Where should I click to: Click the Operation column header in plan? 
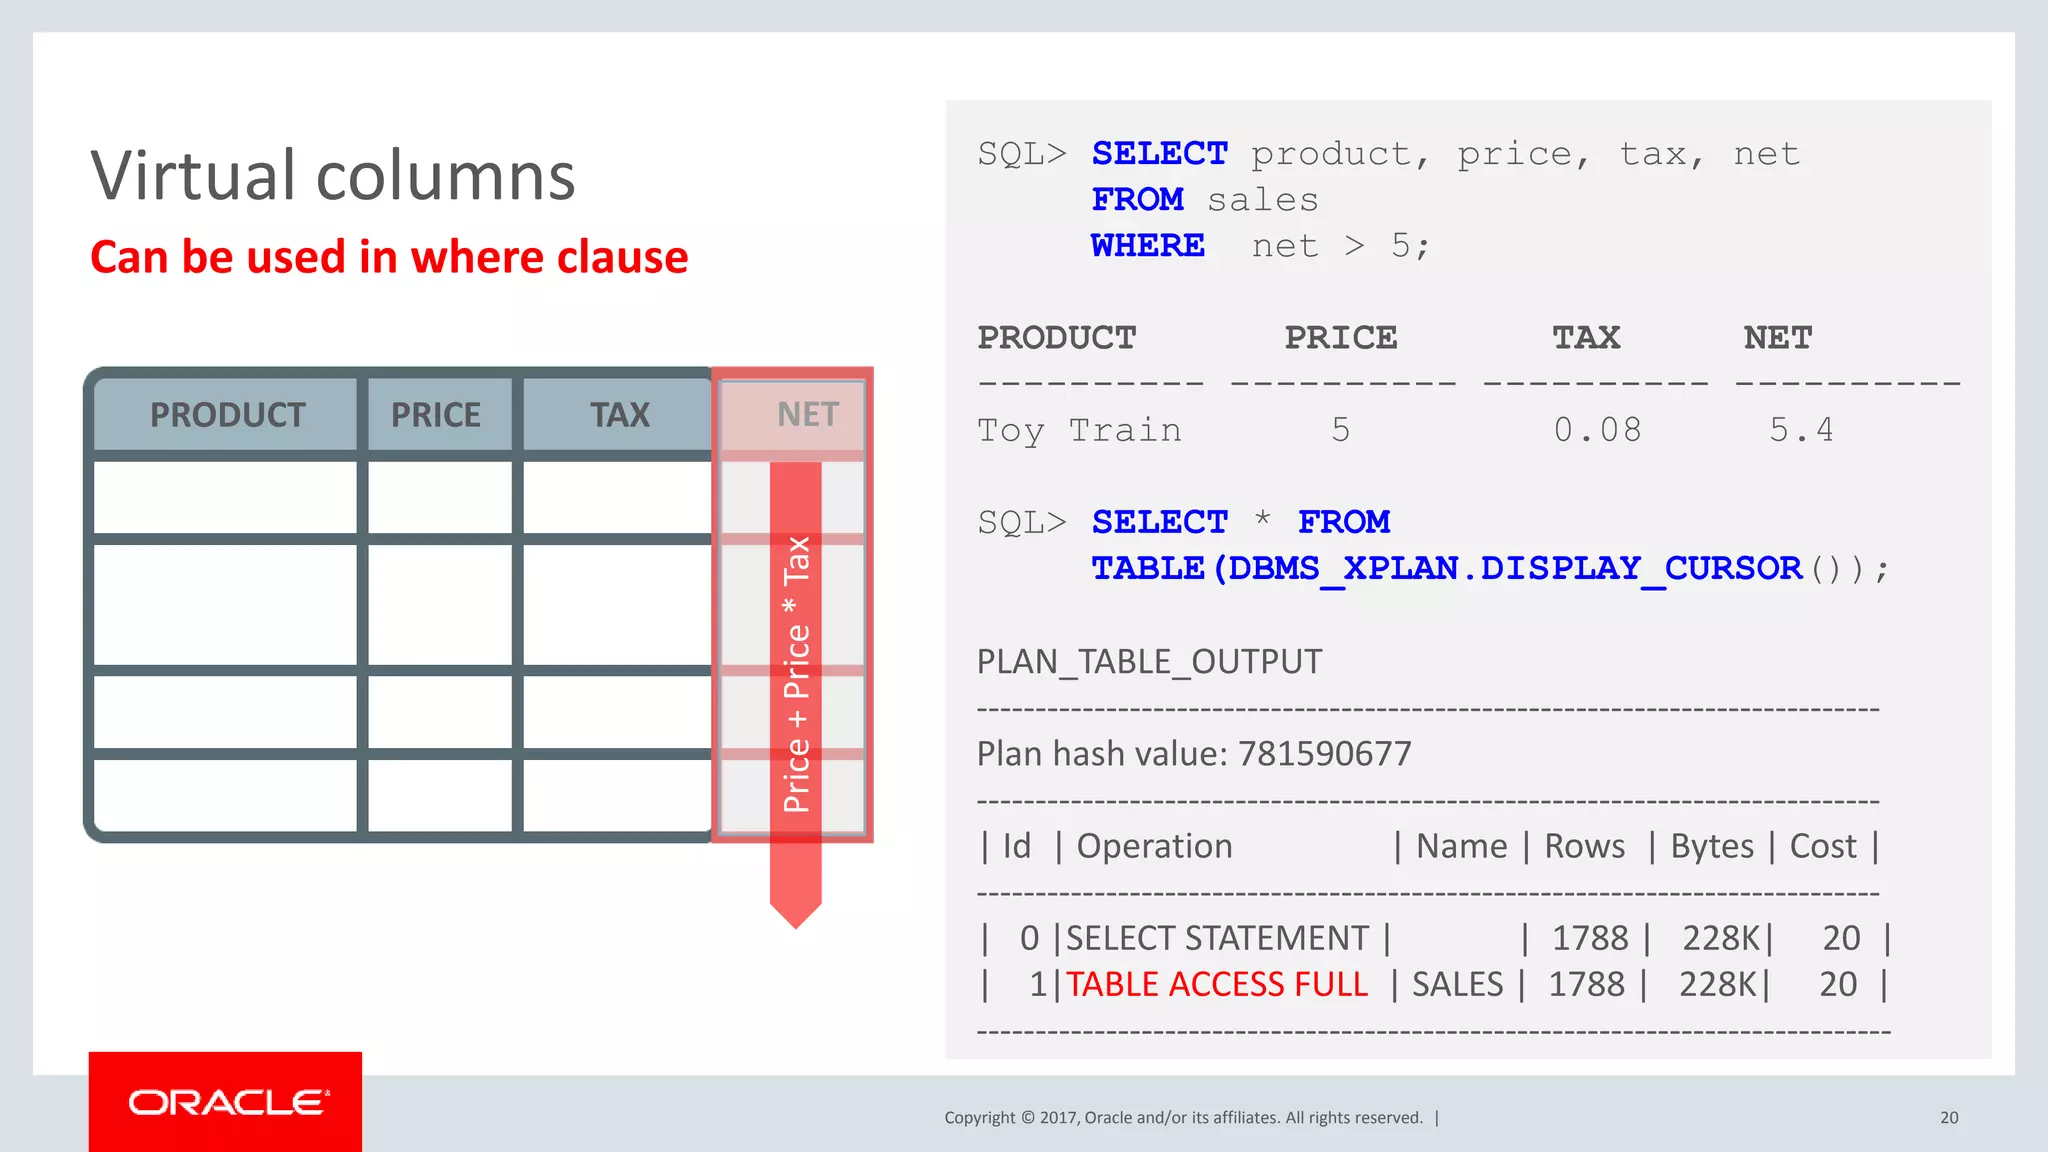pos(1155,846)
